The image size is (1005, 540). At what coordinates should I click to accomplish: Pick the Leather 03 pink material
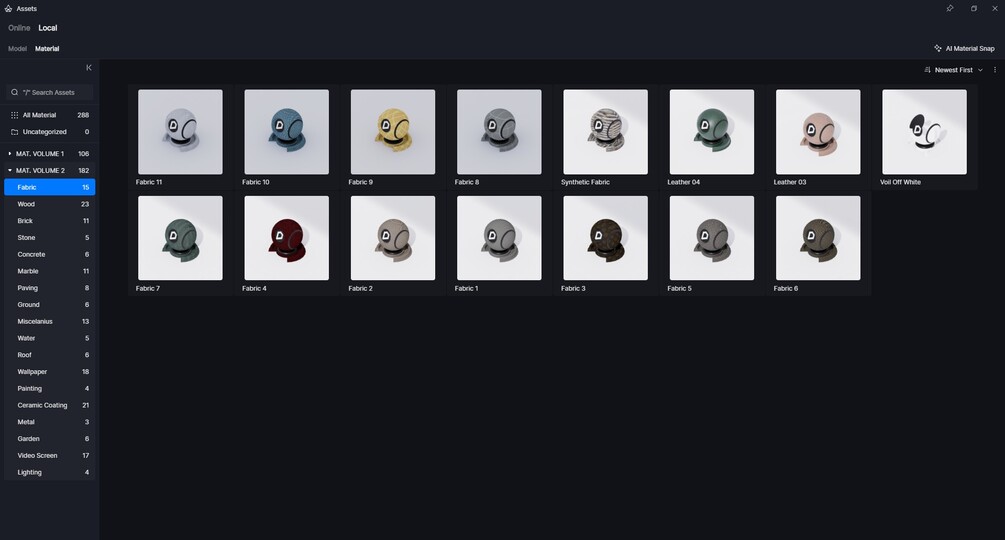(818, 131)
